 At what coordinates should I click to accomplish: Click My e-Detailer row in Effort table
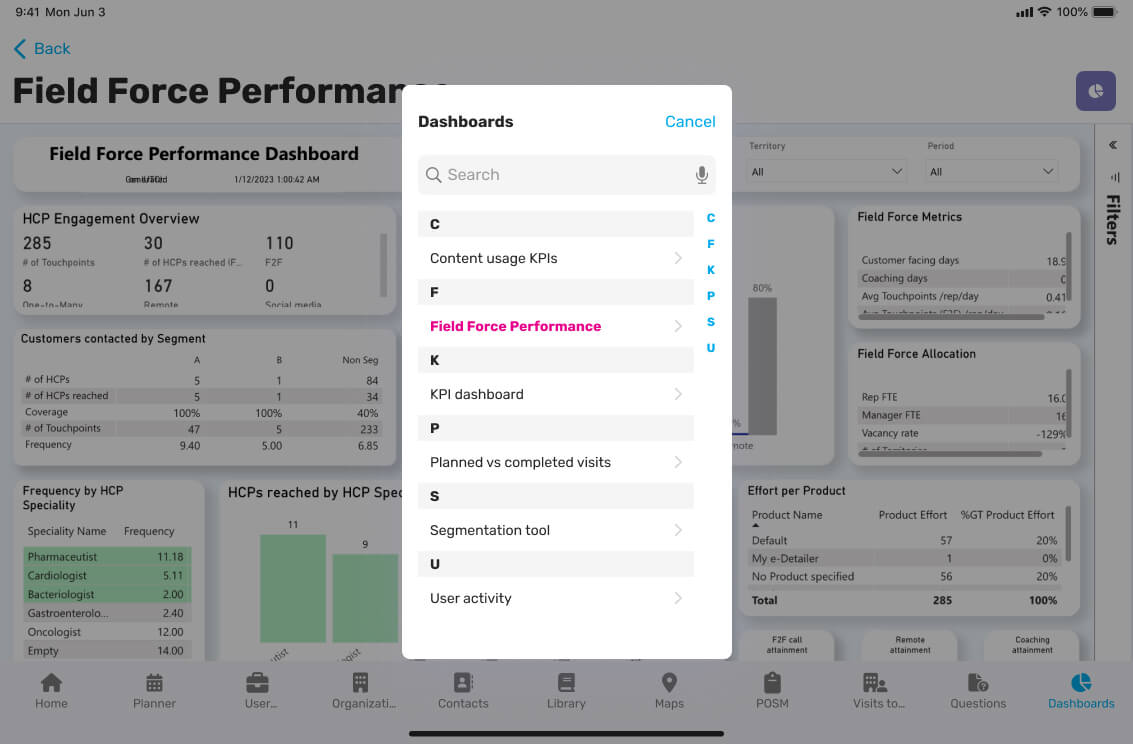pos(905,558)
